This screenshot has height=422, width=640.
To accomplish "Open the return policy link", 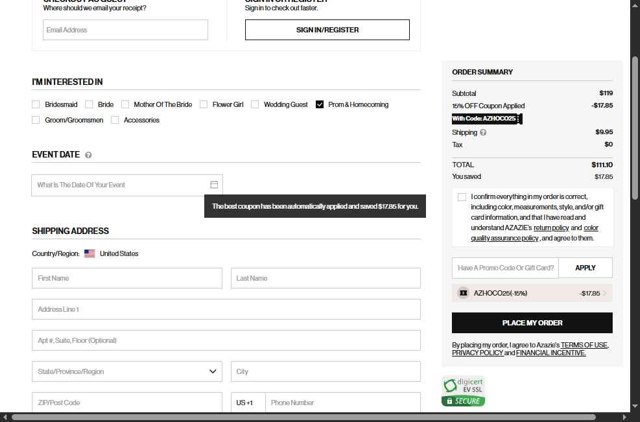I will point(551,228).
